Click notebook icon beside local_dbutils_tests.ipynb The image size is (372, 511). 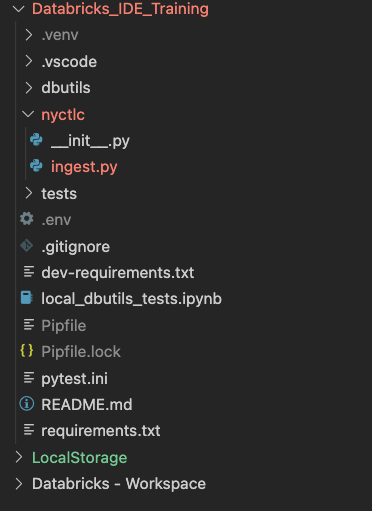27,298
